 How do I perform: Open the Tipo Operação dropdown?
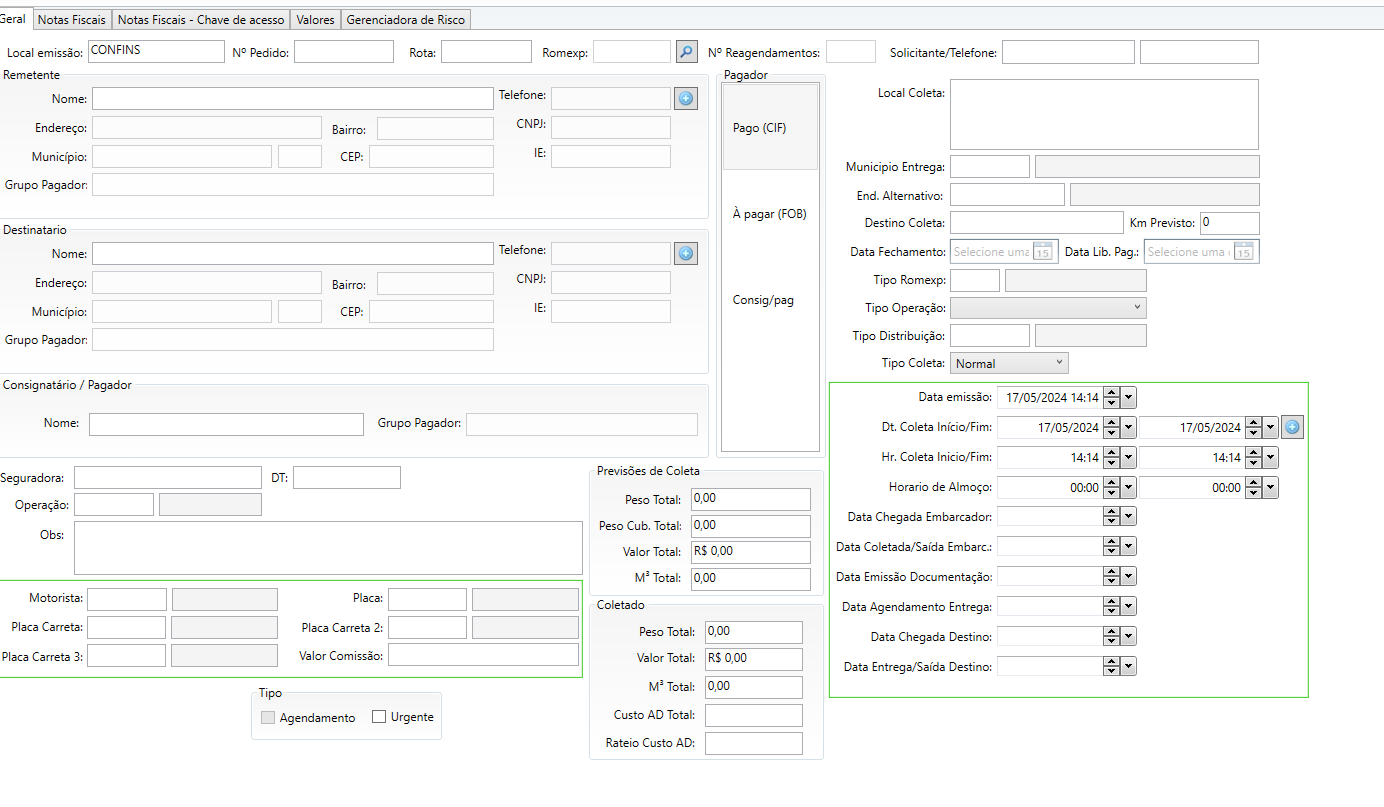tap(1048, 307)
